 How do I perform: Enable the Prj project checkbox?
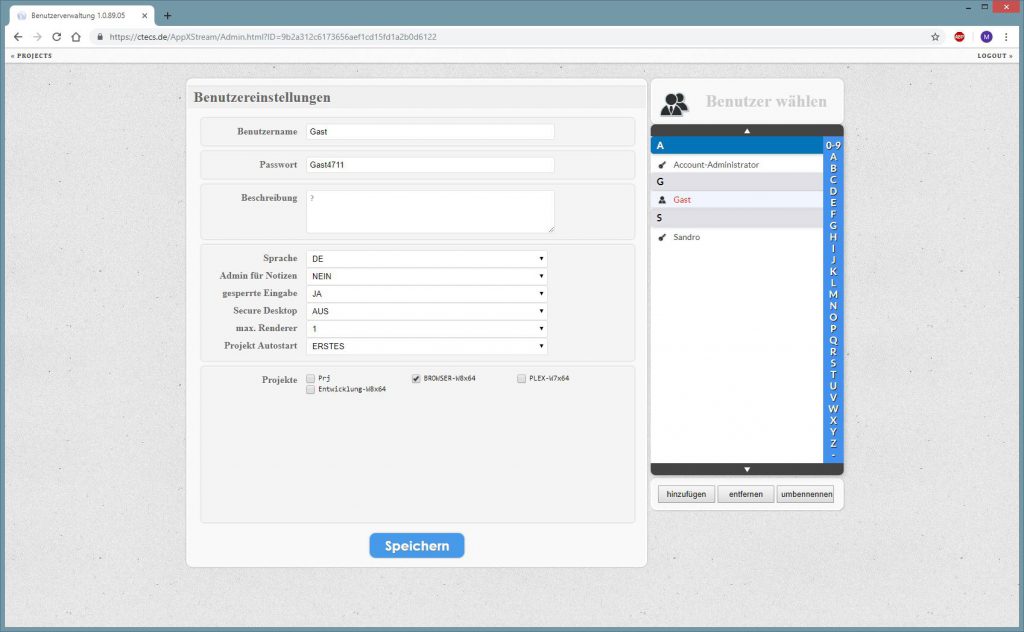(x=311, y=379)
